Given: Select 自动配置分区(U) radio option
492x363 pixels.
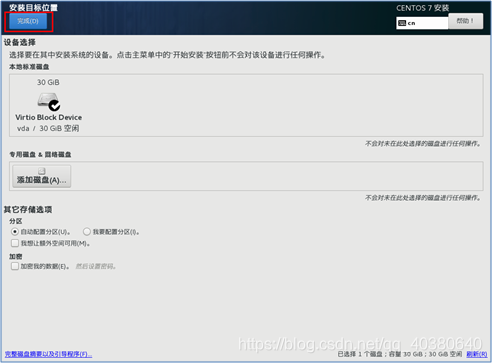Looking at the screenshot, I should tap(15, 231).
